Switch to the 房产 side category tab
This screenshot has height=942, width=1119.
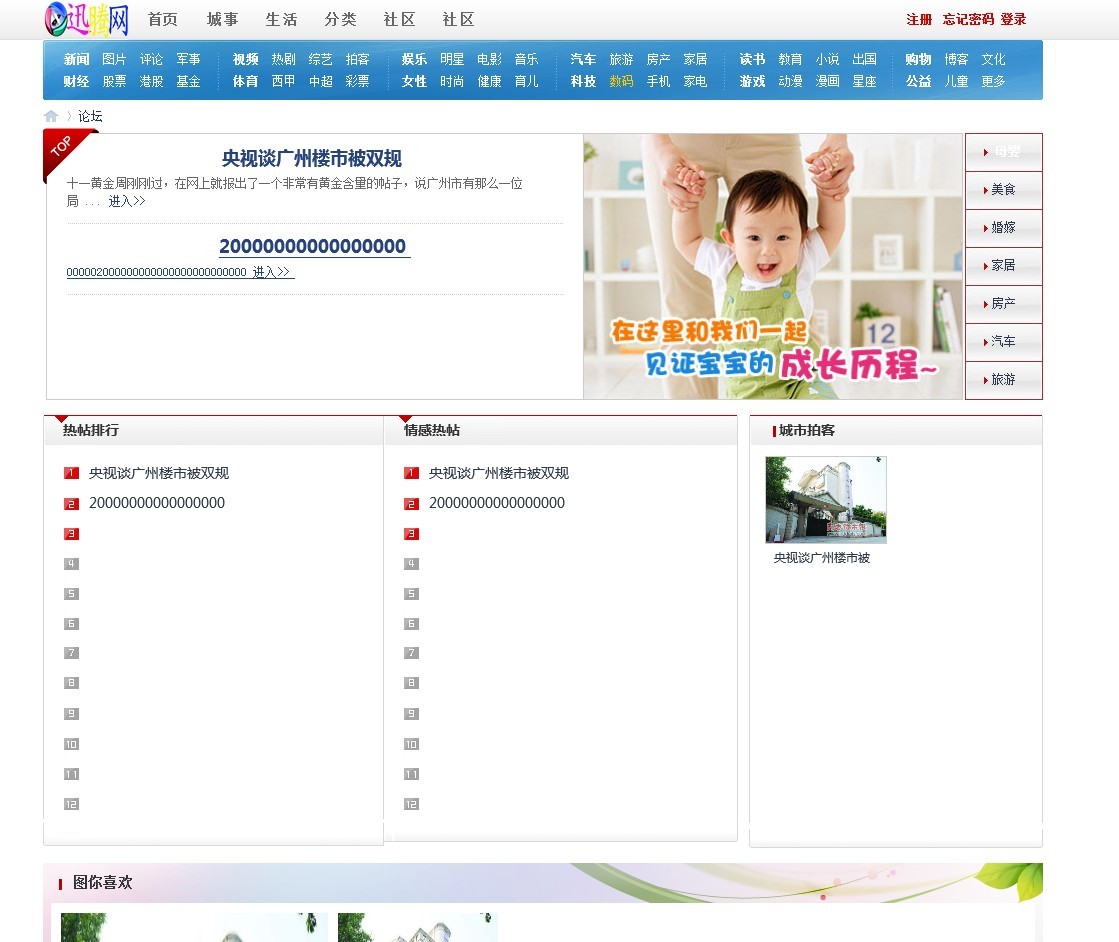coord(1003,304)
